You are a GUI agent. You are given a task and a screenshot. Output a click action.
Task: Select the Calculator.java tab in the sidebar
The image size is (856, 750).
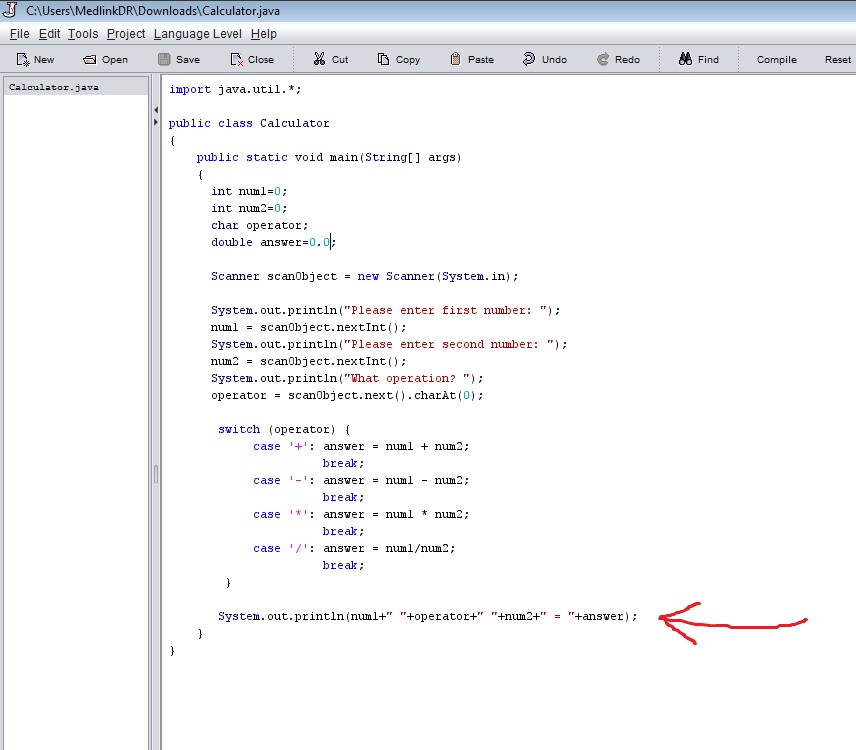(x=51, y=86)
